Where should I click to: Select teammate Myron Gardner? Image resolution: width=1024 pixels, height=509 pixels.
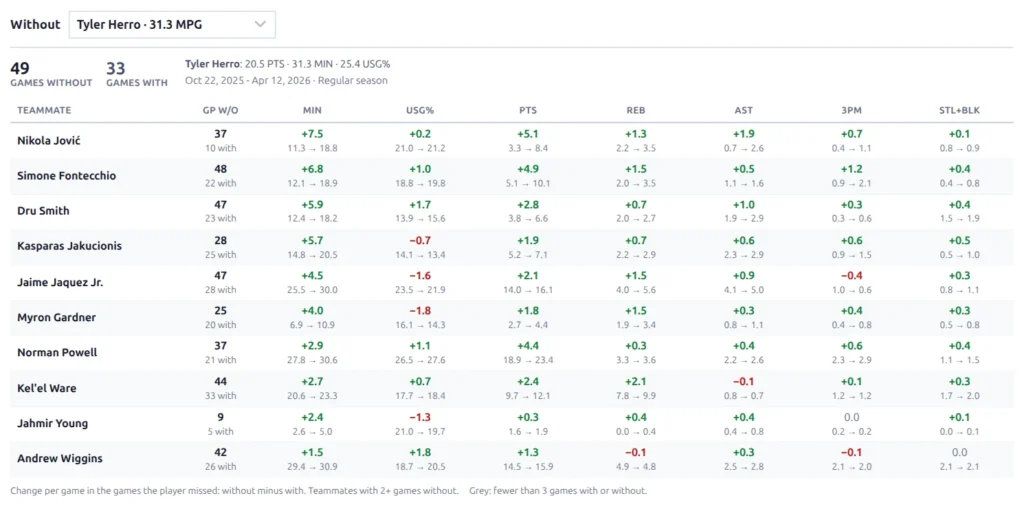tap(57, 318)
